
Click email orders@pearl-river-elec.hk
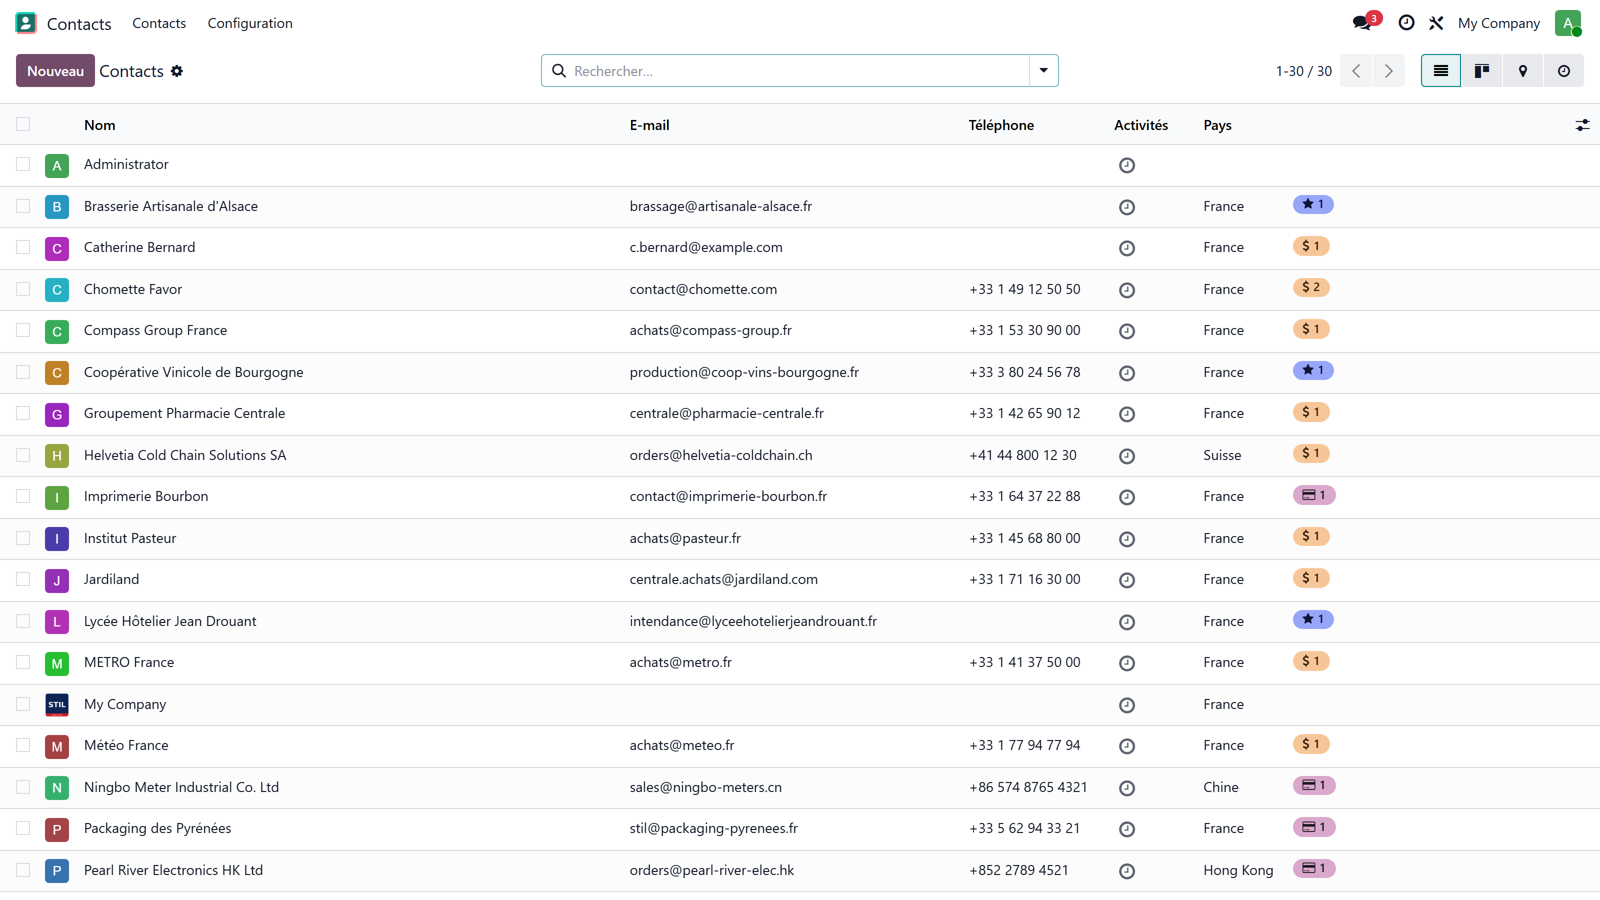pyautogui.click(x=712, y=870)
